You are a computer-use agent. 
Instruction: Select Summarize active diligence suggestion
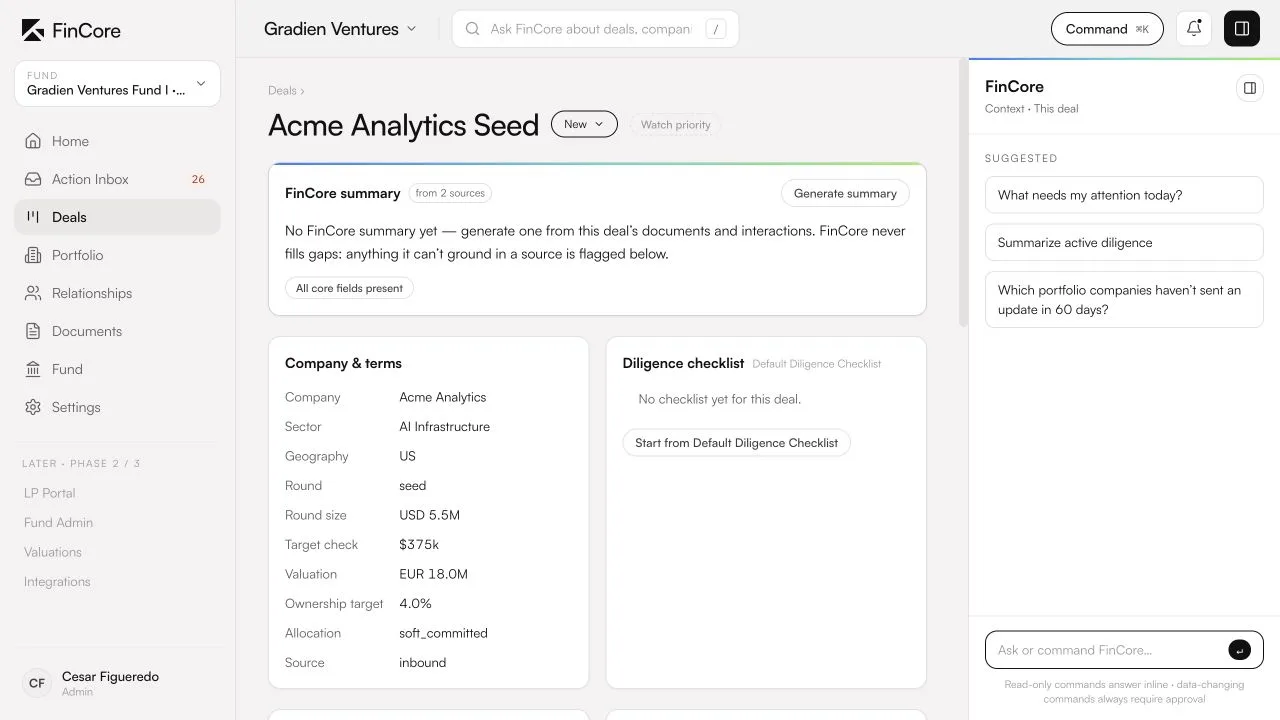click(x=1124, y=242)
